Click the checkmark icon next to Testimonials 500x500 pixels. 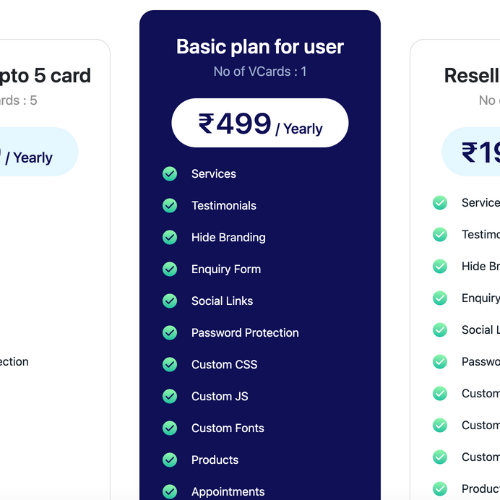[x=170, y=205]
